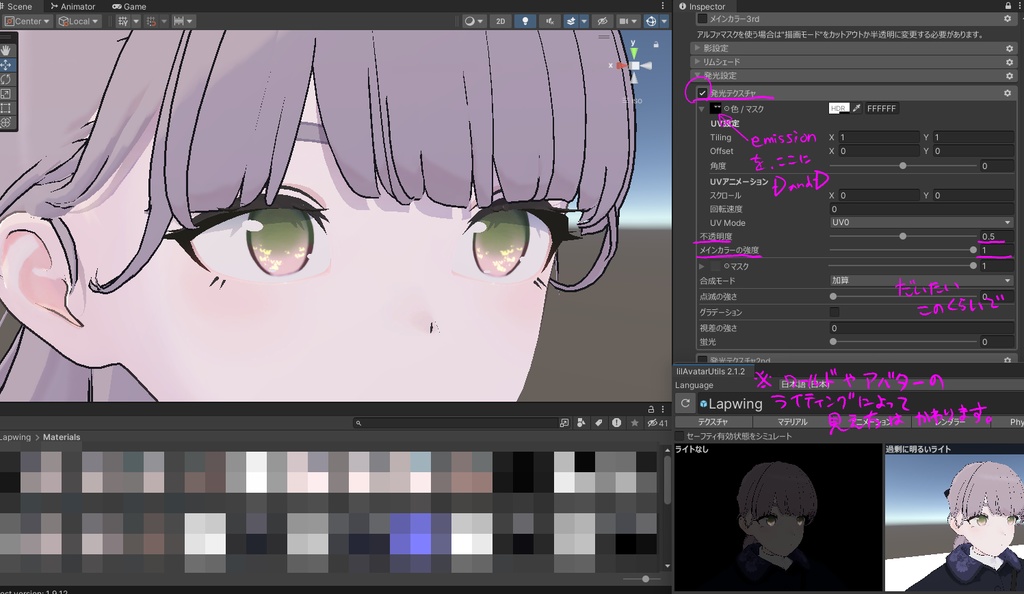The width and height of the screenshot is (1024, 594).
Task: Enable the 発光テクスチャ2nd checkbox
Action: pyautogui.click(x=702, y=360)
